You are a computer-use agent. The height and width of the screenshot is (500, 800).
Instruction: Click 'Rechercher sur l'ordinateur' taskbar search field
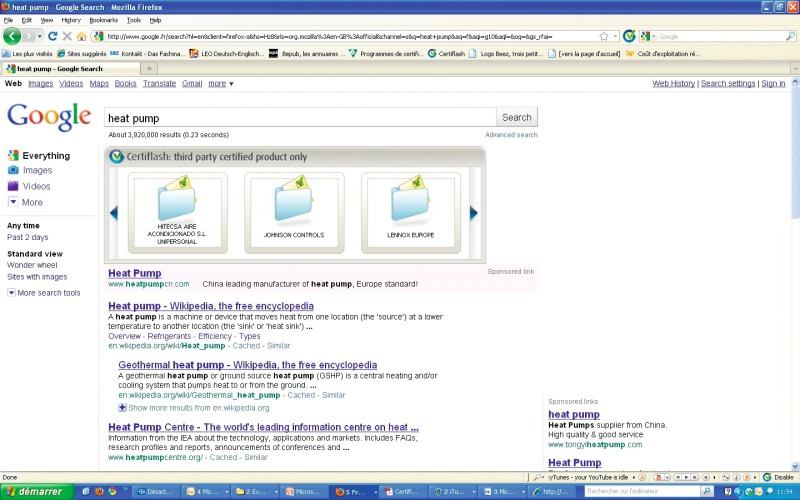click(643, 491)
